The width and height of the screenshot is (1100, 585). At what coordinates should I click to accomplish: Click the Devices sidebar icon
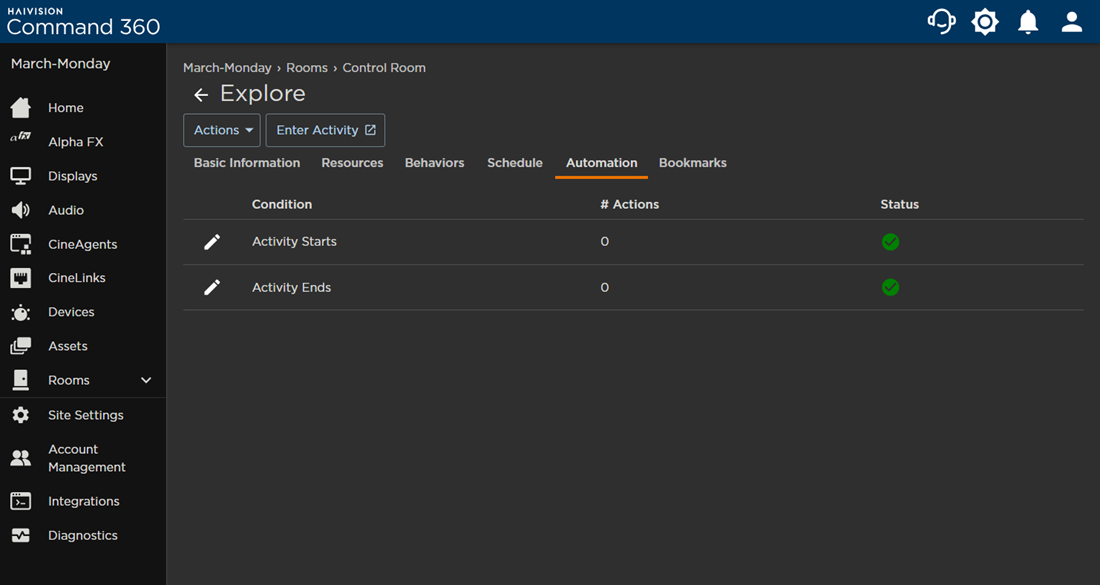(x=20, y=312)
